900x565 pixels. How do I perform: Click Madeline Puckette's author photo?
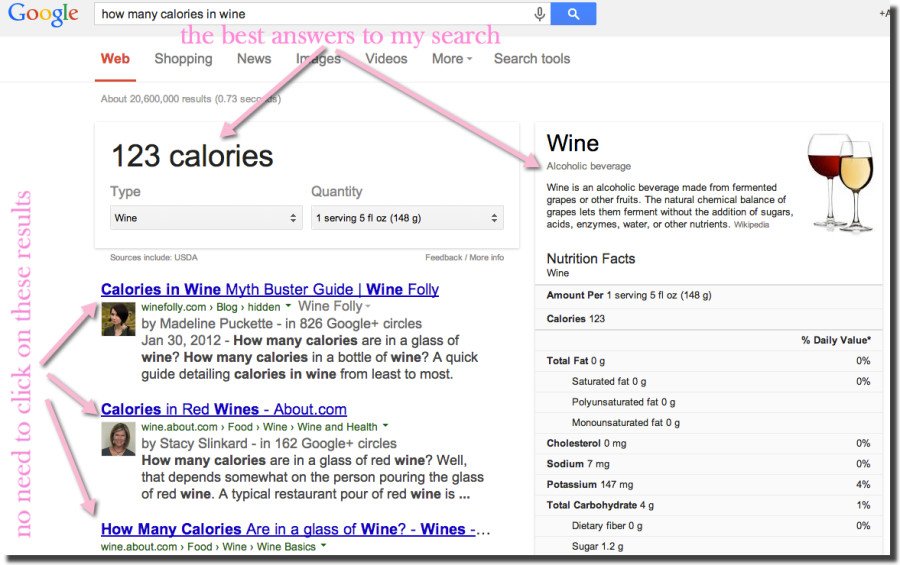118,319
